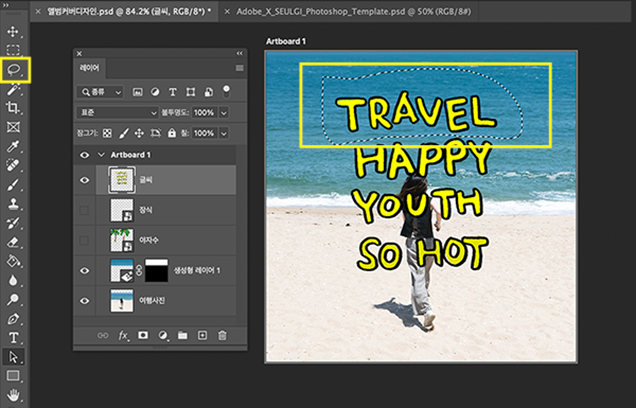The width and height of the screenshot is (636, 408).
Task: Lock transparent pixels of the layer
Action: click(107, 133)
